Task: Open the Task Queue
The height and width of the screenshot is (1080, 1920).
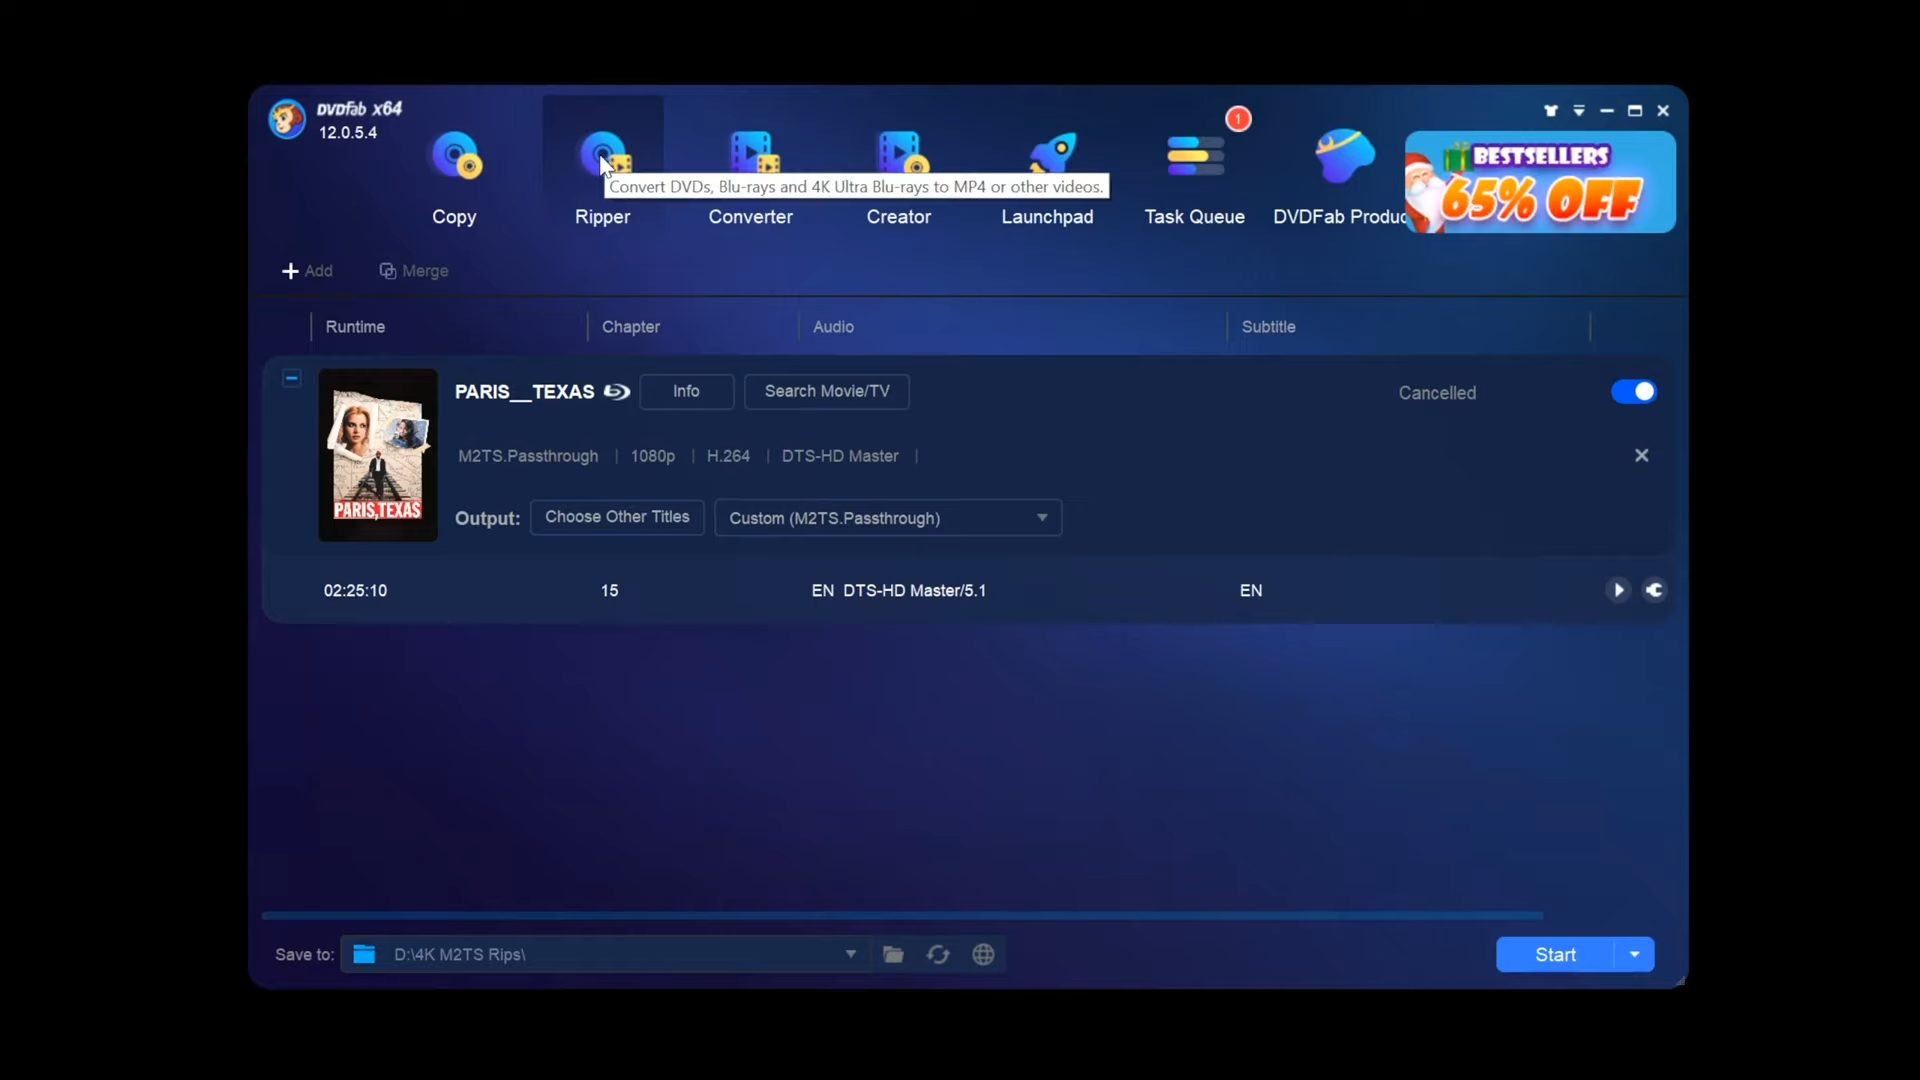Action: pyautogui.click(x=1195, y=176)
